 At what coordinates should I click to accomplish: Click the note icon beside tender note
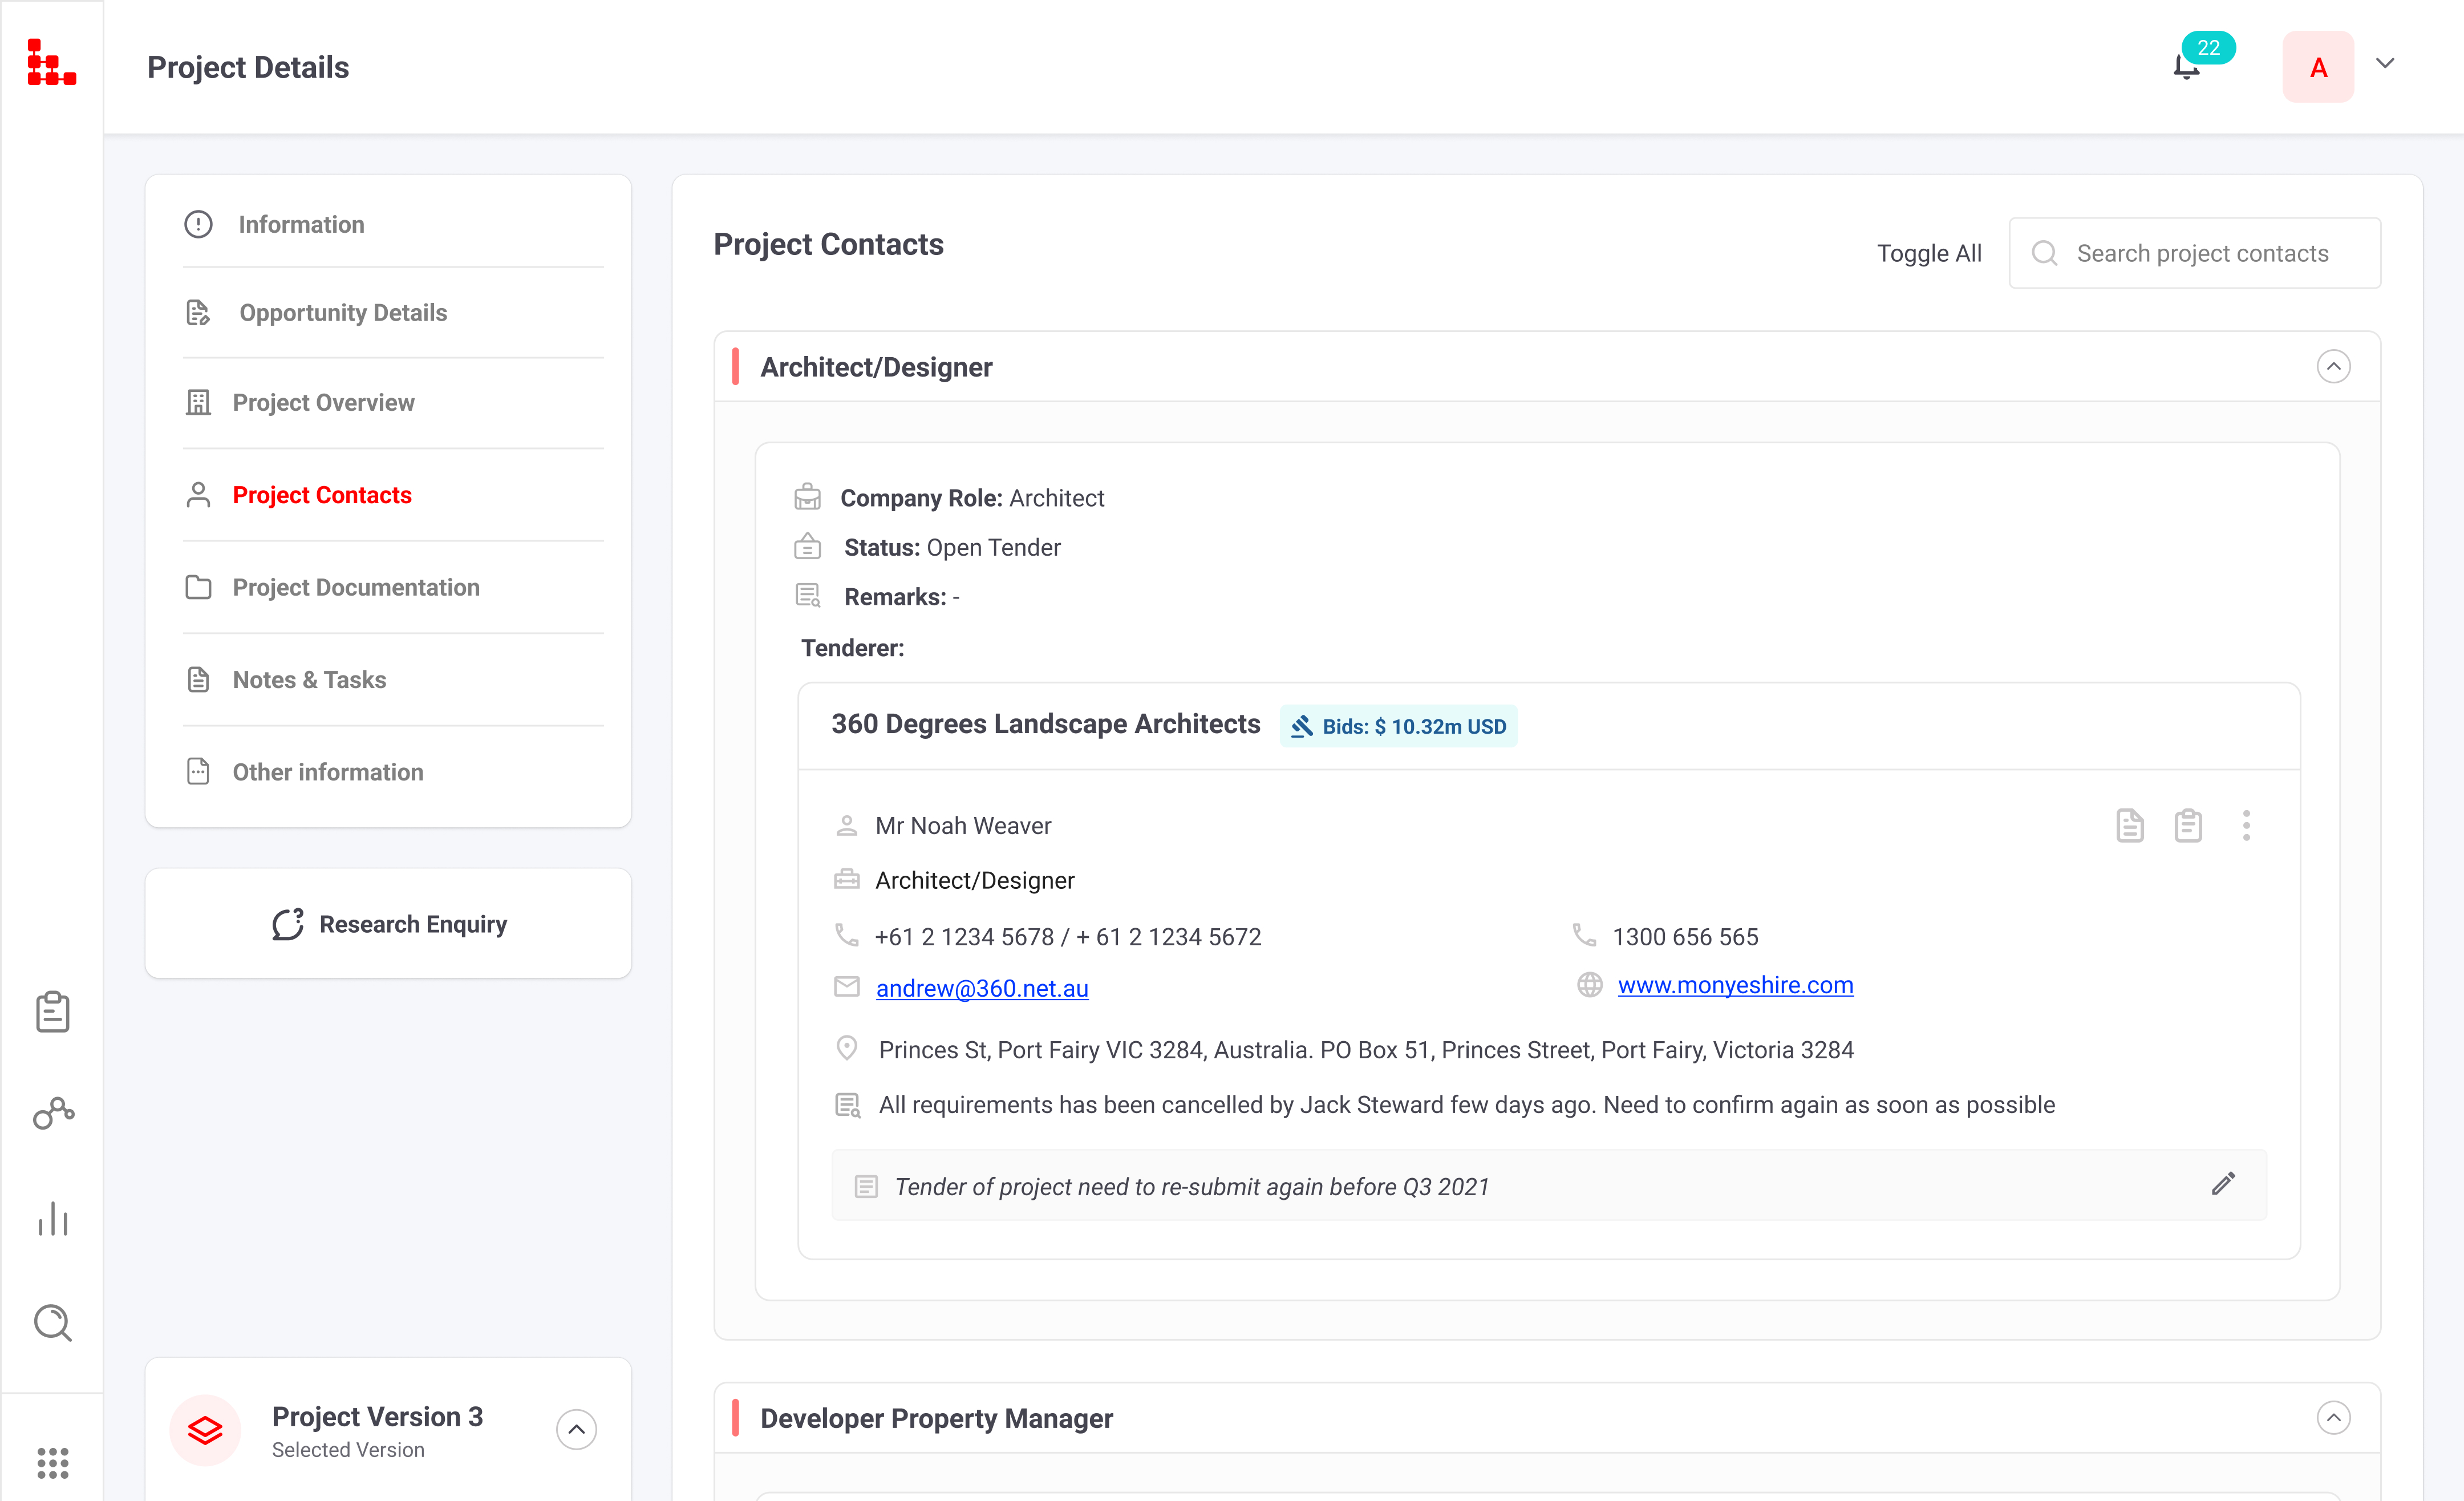866,1186
